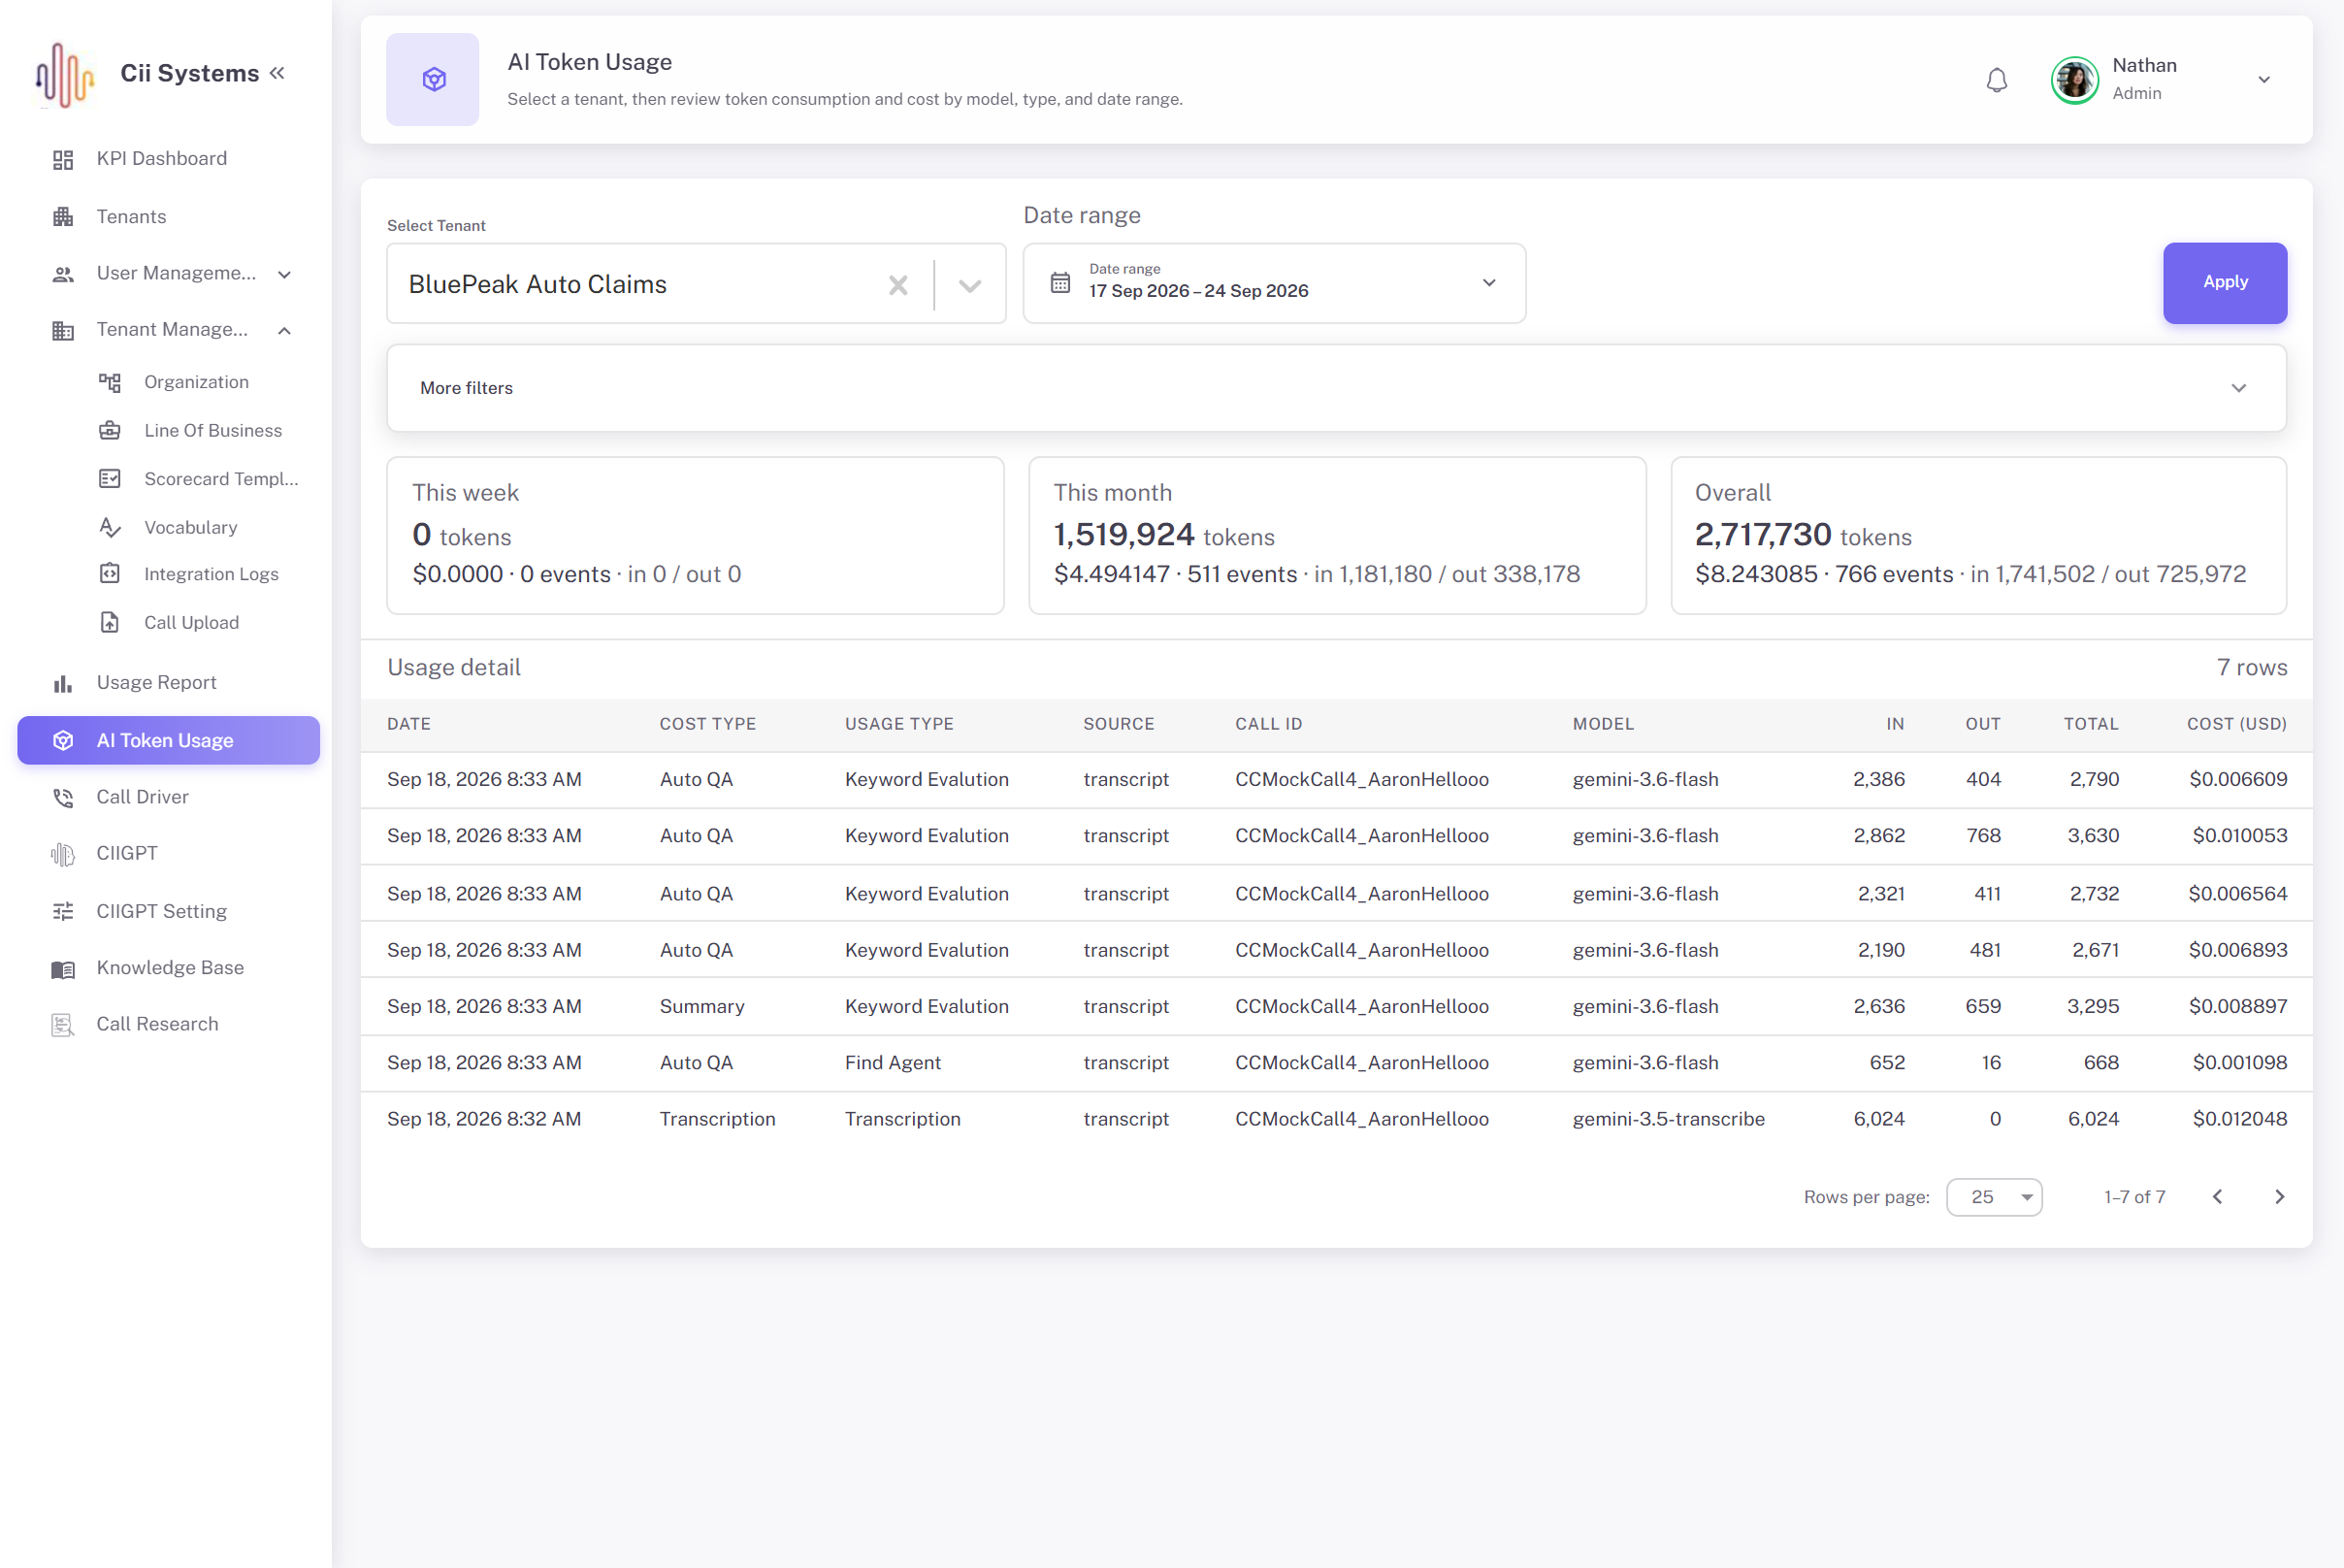This screenshot has height=1568, width=2344.
Task: Open CIIGPT Setting page
Action: [161, 911]
